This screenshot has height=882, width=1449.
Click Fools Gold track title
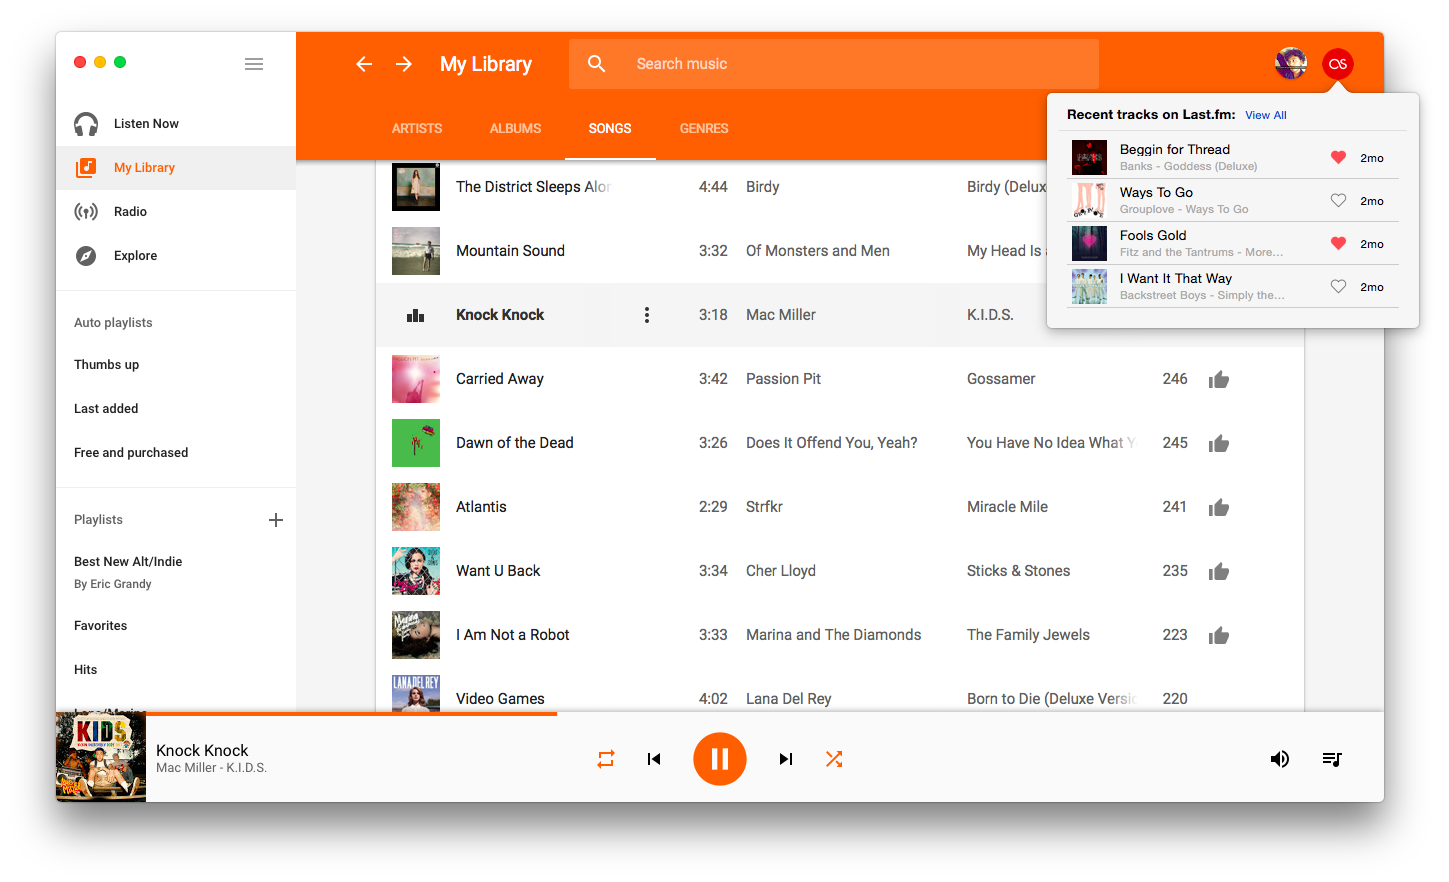[x=1153, y=236]
